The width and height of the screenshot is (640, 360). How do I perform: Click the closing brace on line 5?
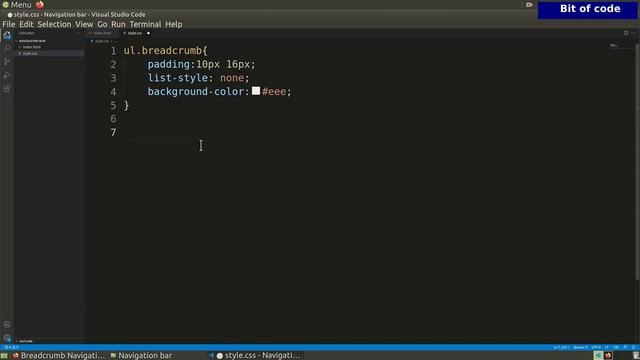coord(126,105)
